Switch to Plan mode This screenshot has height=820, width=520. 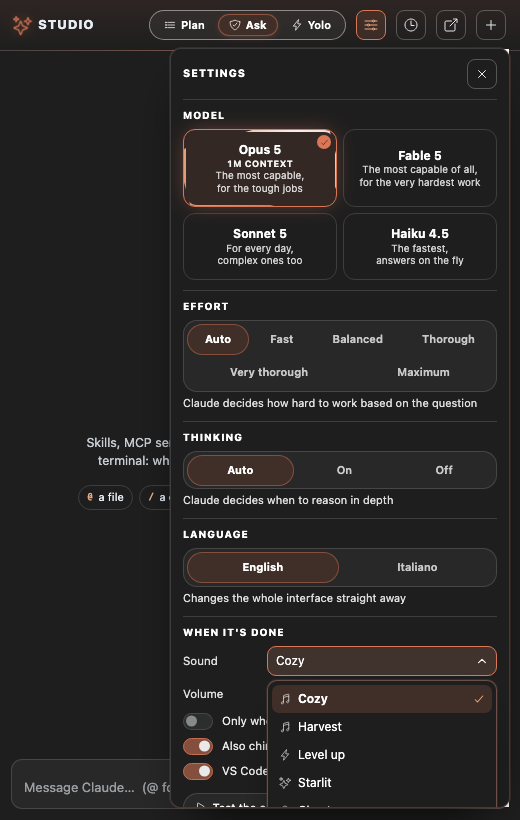[184, 25]
